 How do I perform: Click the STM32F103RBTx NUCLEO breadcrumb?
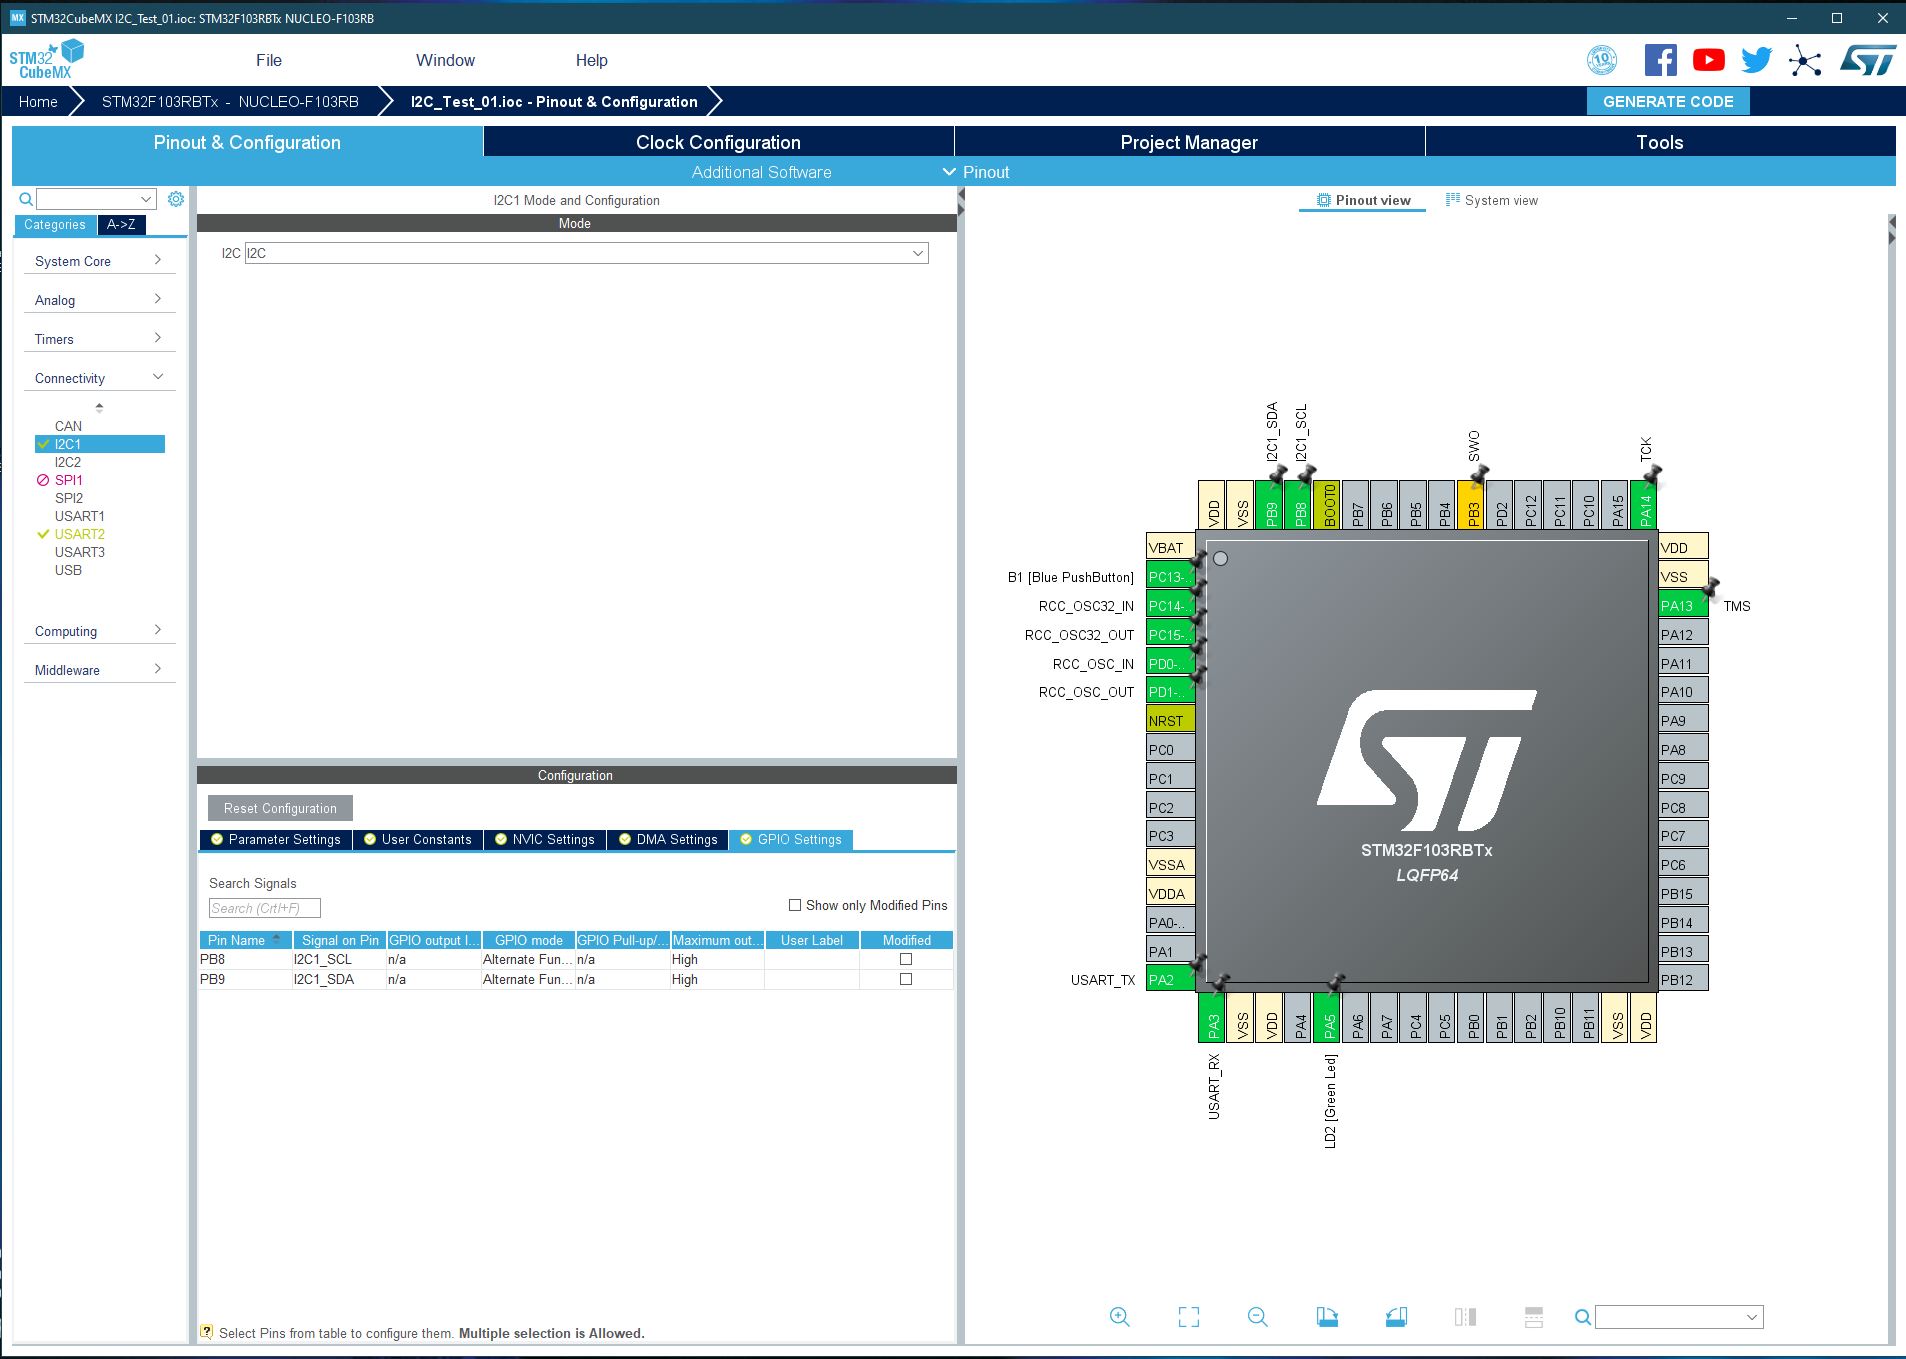230,101
